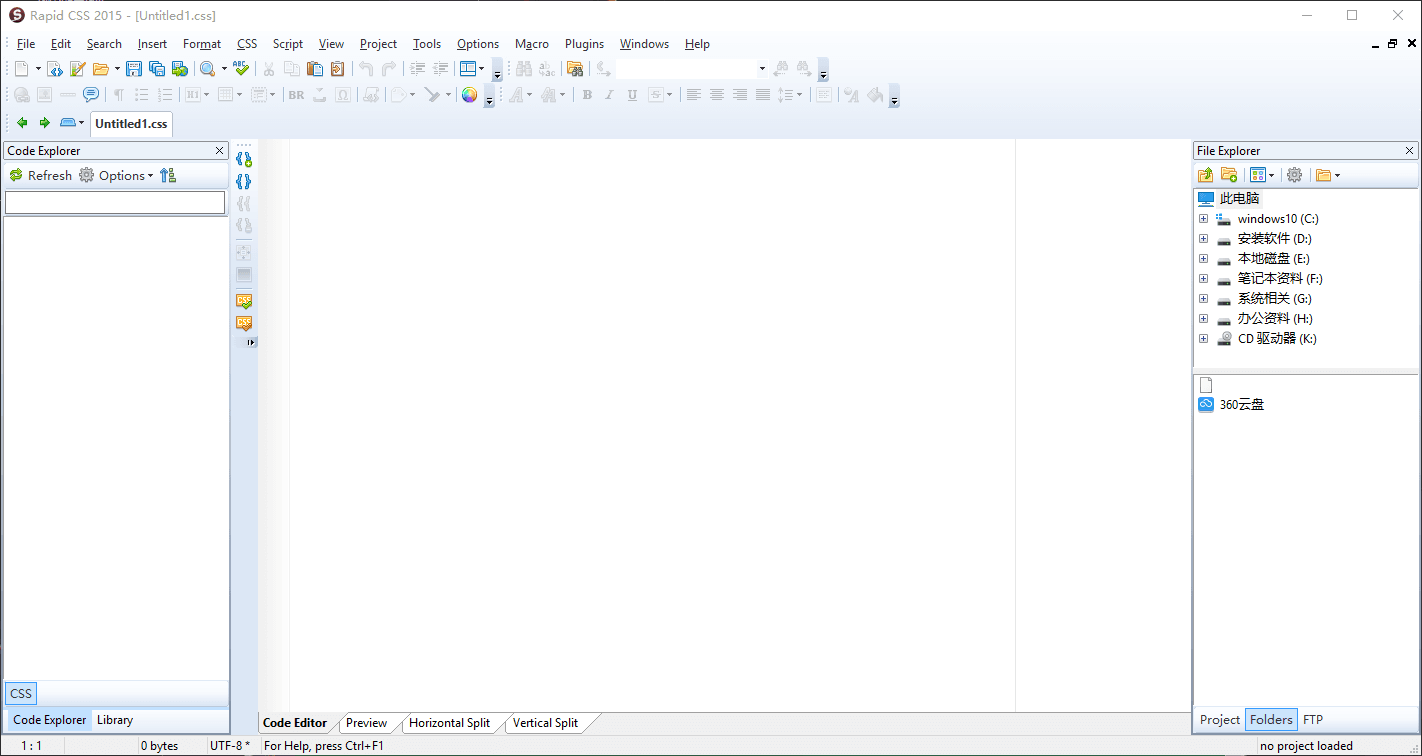Image resolution: width=1422 pixels, height=756 pixels.
Task: Open the view mode dropdown in File Explorer
Action: [1271, 175]
